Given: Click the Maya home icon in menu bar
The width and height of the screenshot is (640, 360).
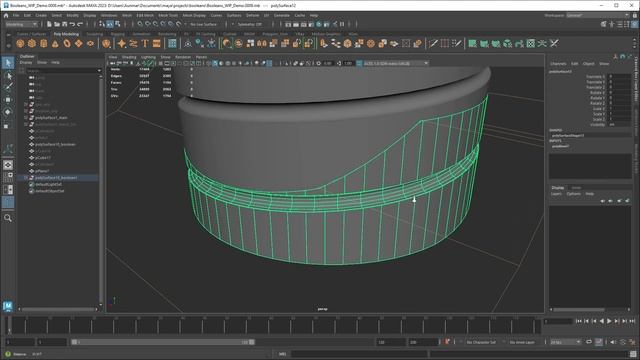Looking at the screenshot, I should [x=6, y=16].
